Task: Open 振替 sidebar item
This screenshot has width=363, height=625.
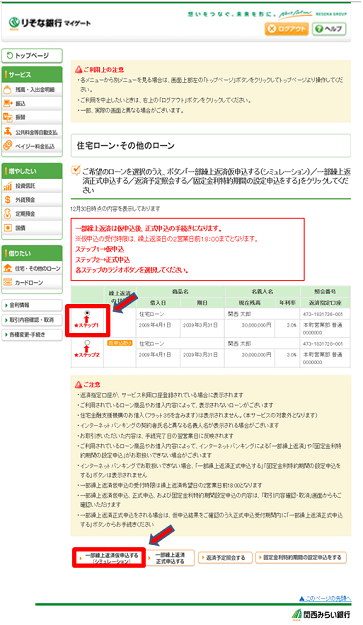Action: pos(32,117)
